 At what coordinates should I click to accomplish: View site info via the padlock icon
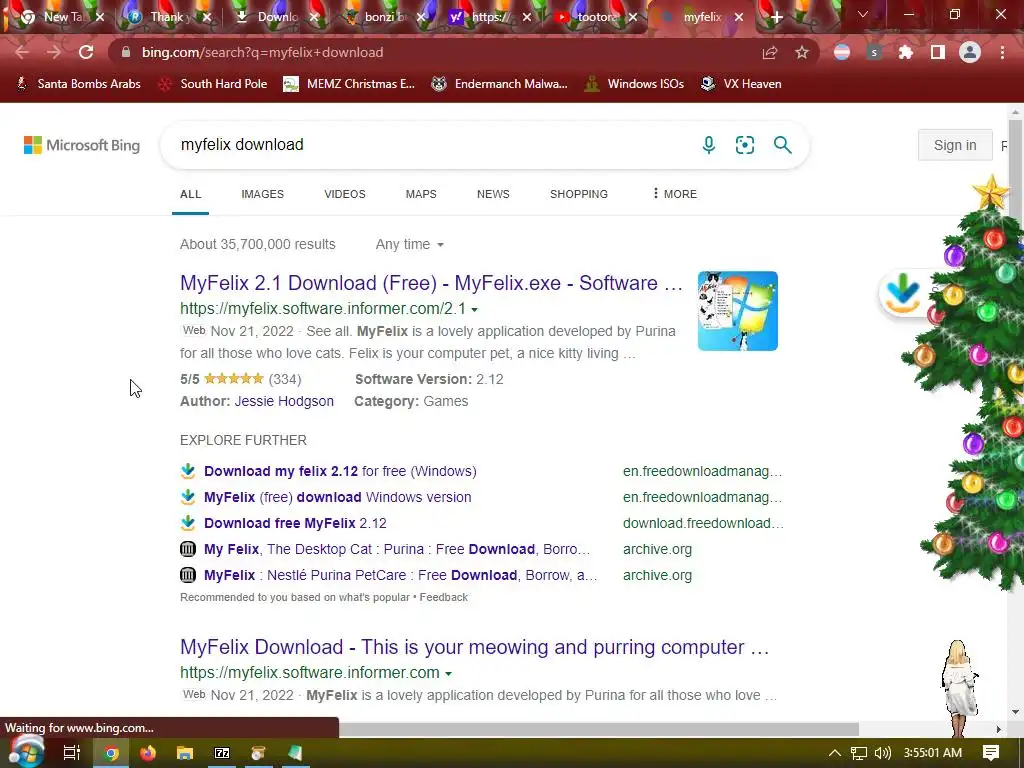coord(126,52)
